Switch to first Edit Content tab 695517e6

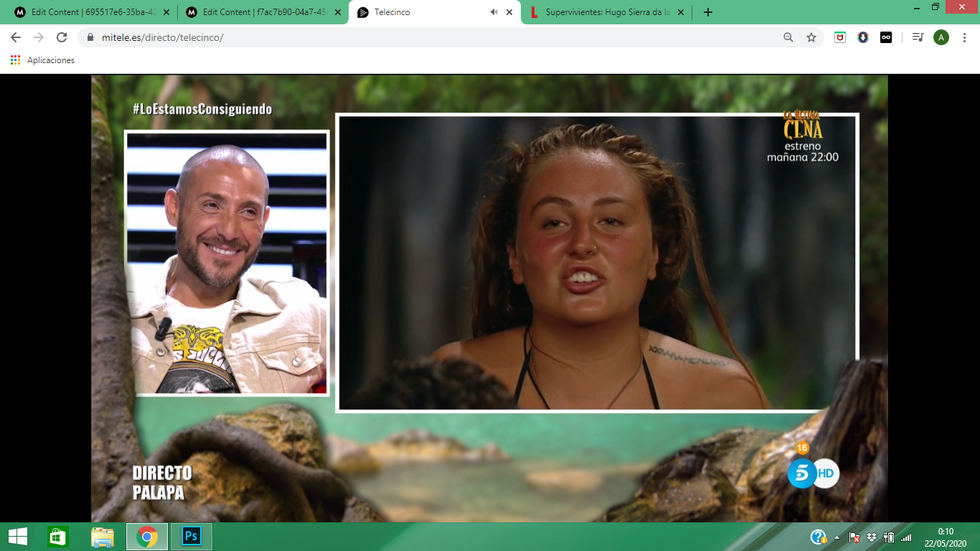point(90,12)
